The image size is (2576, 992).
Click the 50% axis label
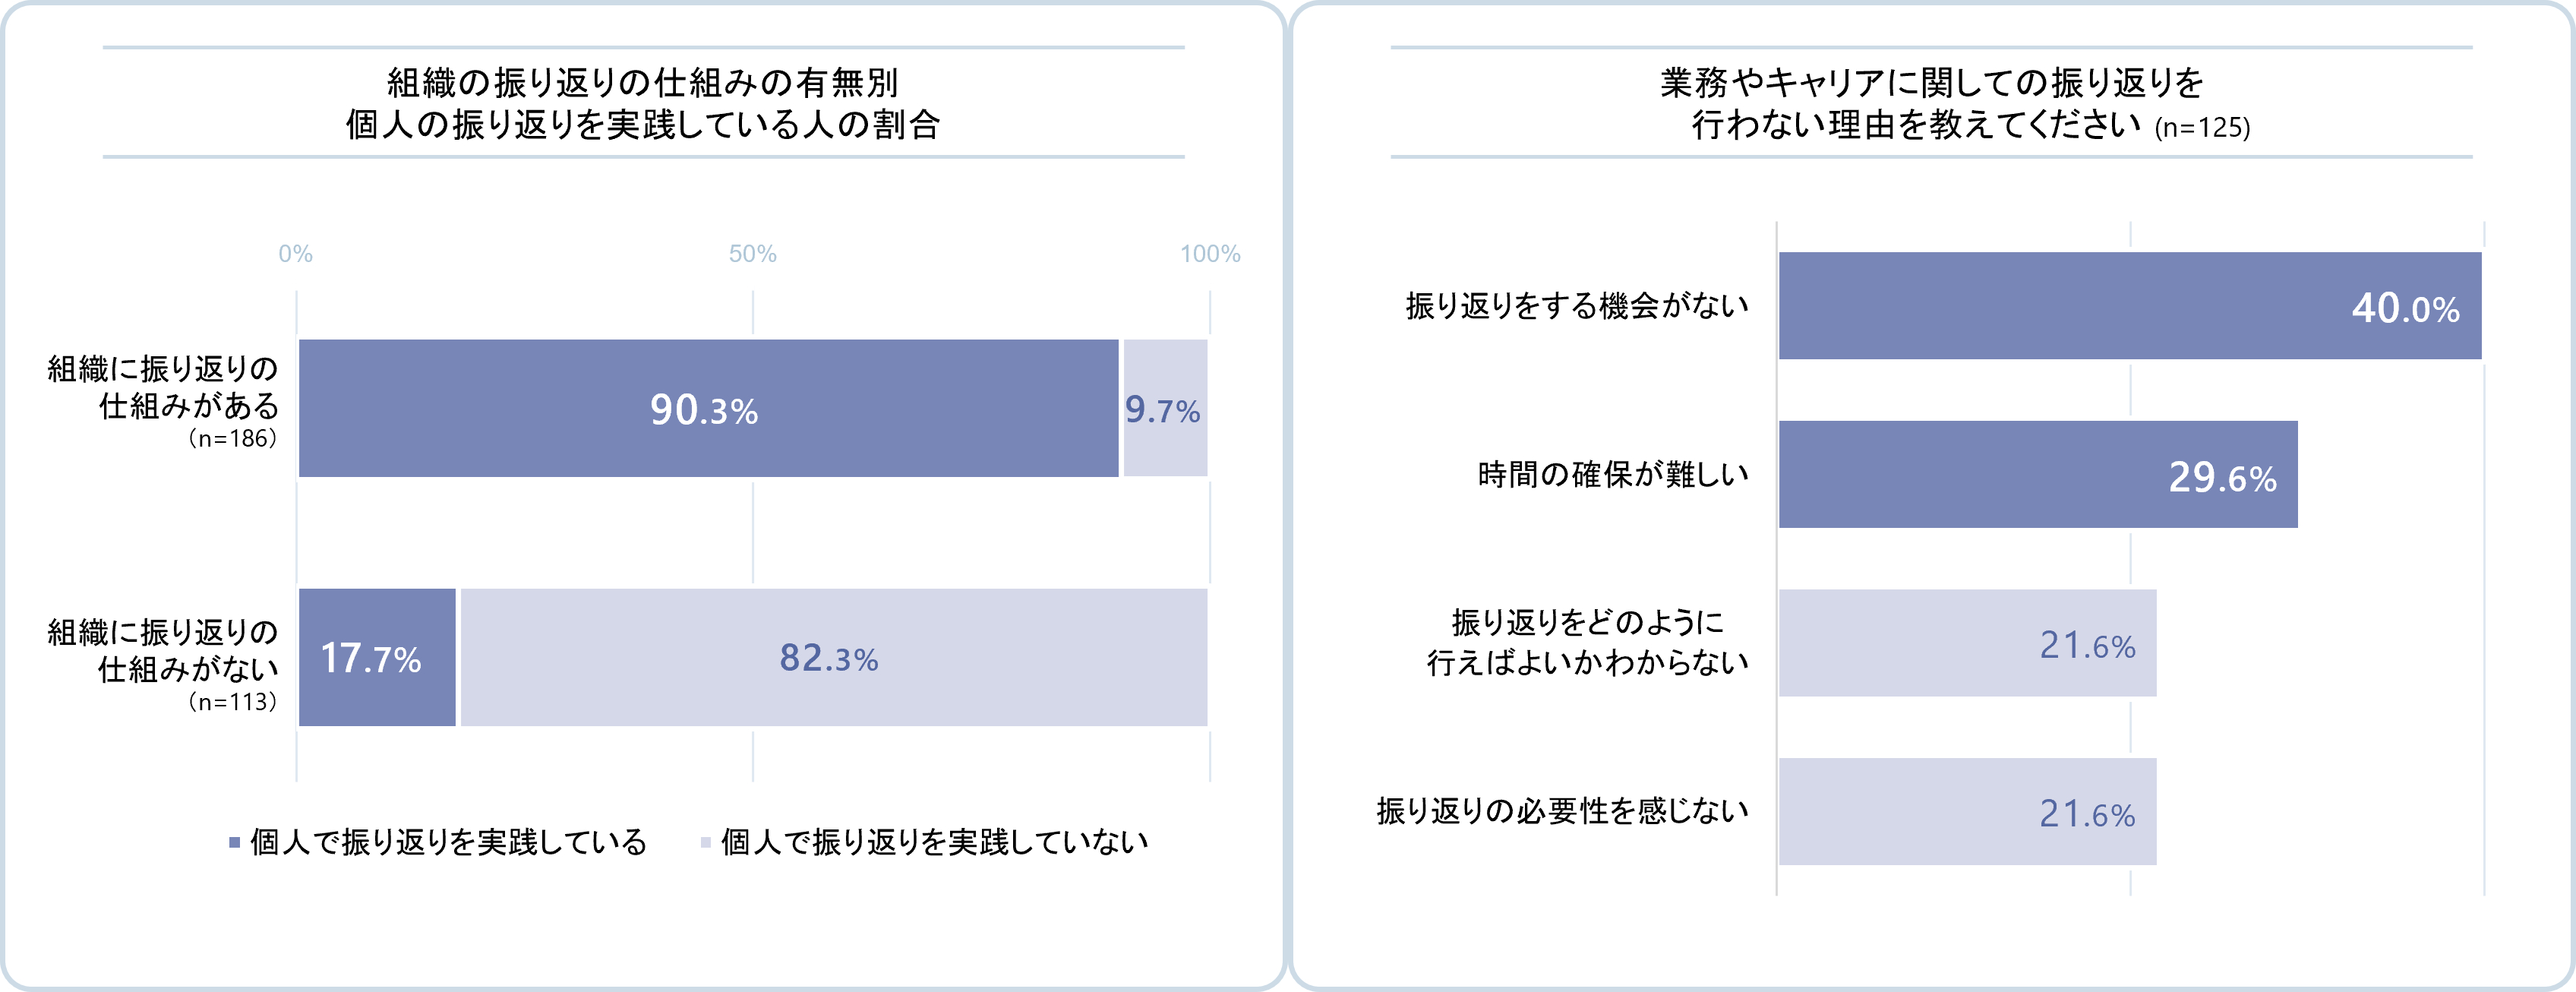click(752, 254)
